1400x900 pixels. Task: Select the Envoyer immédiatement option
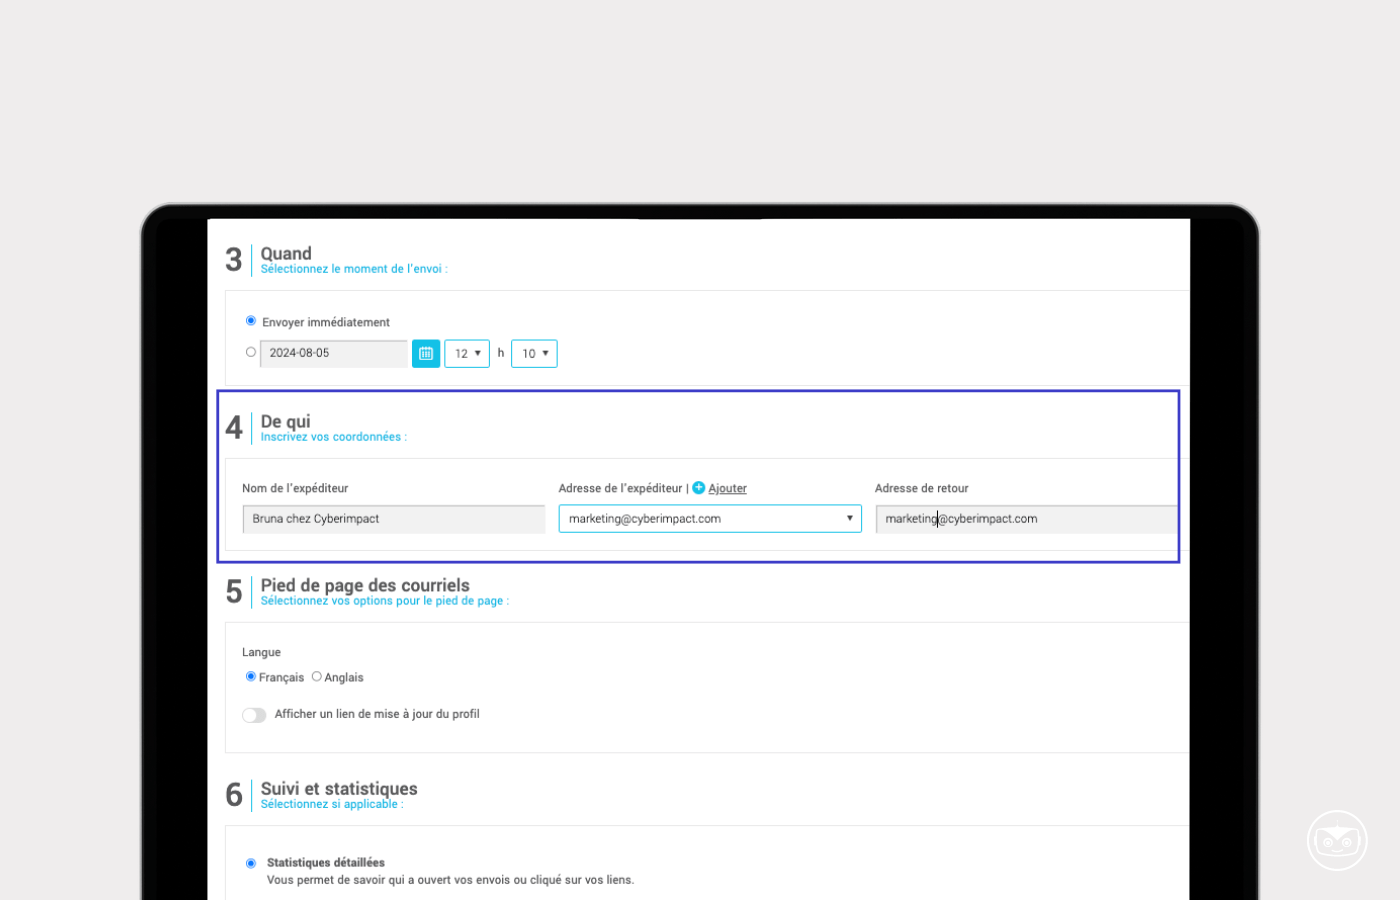pyautogui.click(x=251, y=321)
